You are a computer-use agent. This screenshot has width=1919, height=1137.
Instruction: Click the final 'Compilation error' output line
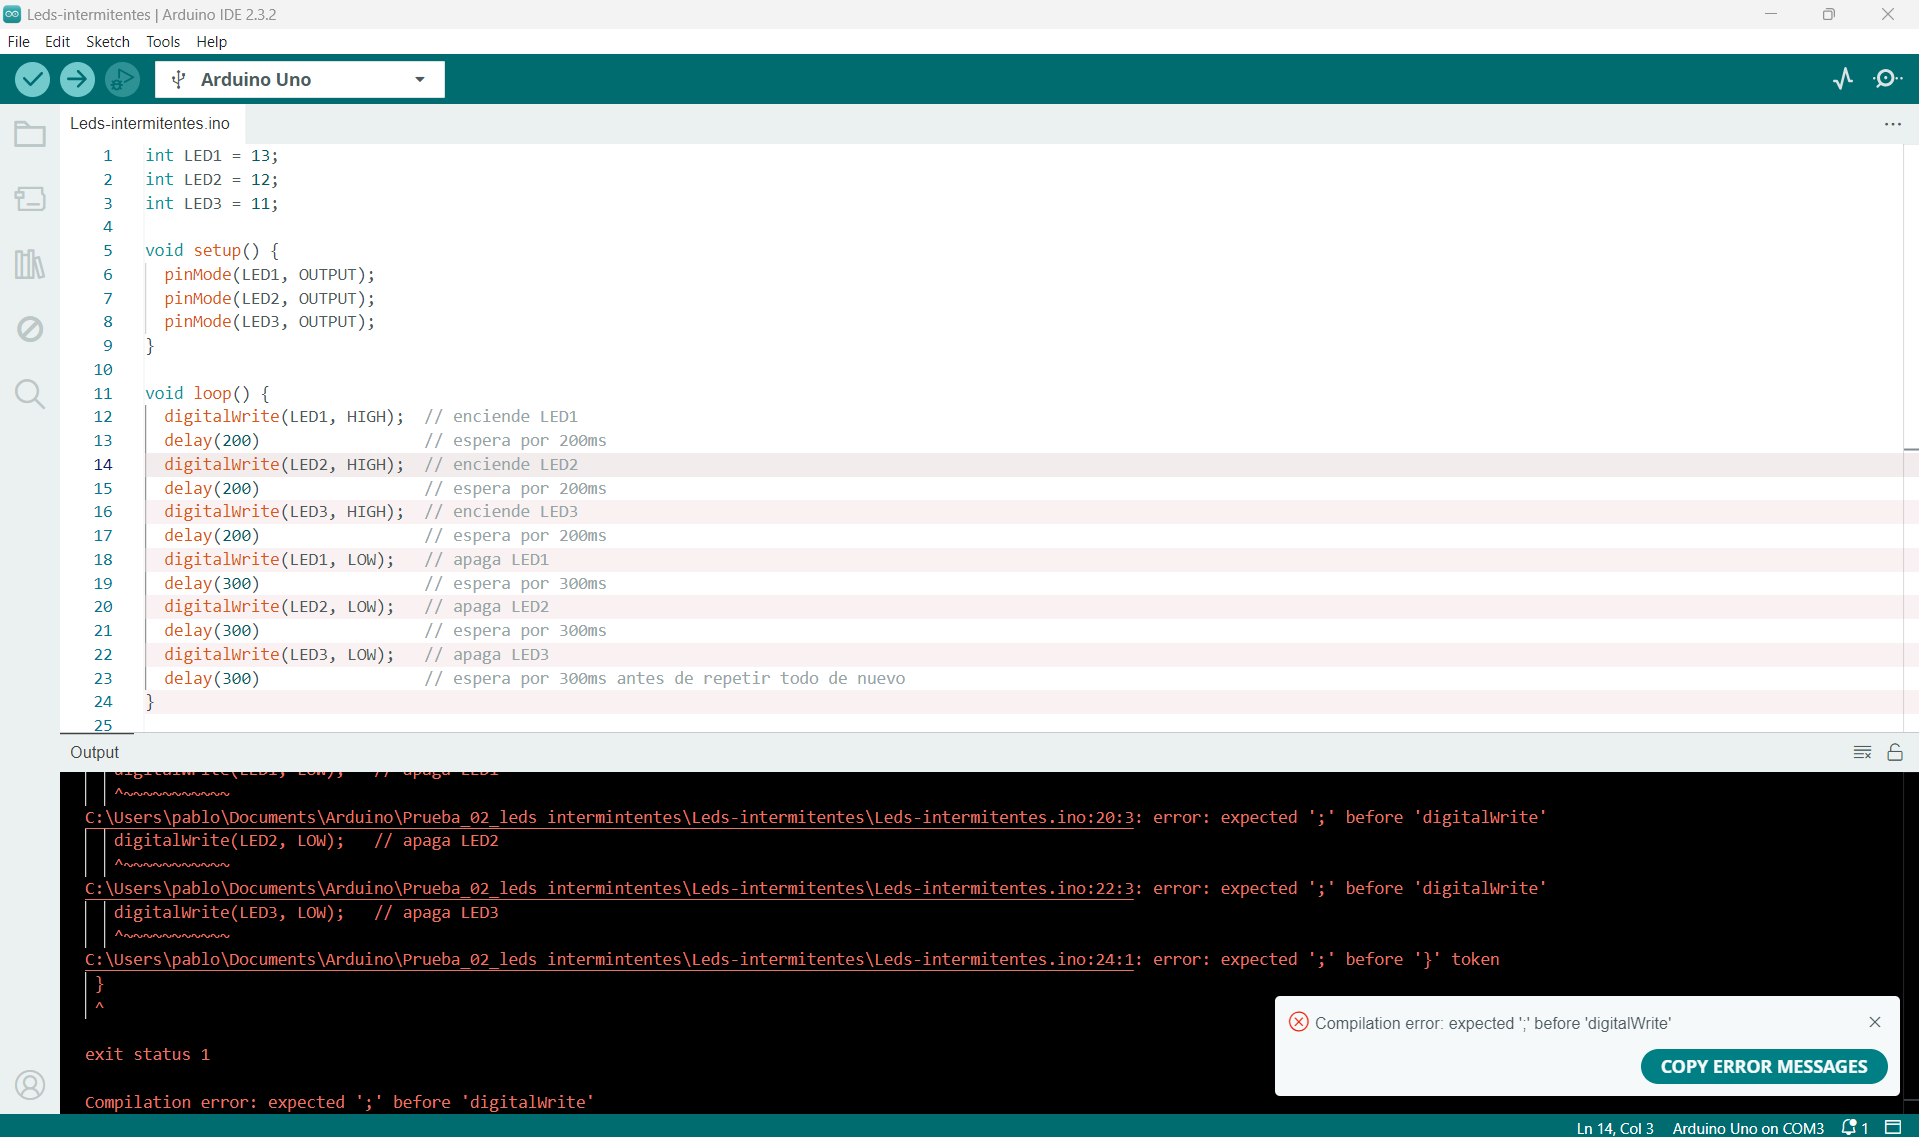(339, 1102)
